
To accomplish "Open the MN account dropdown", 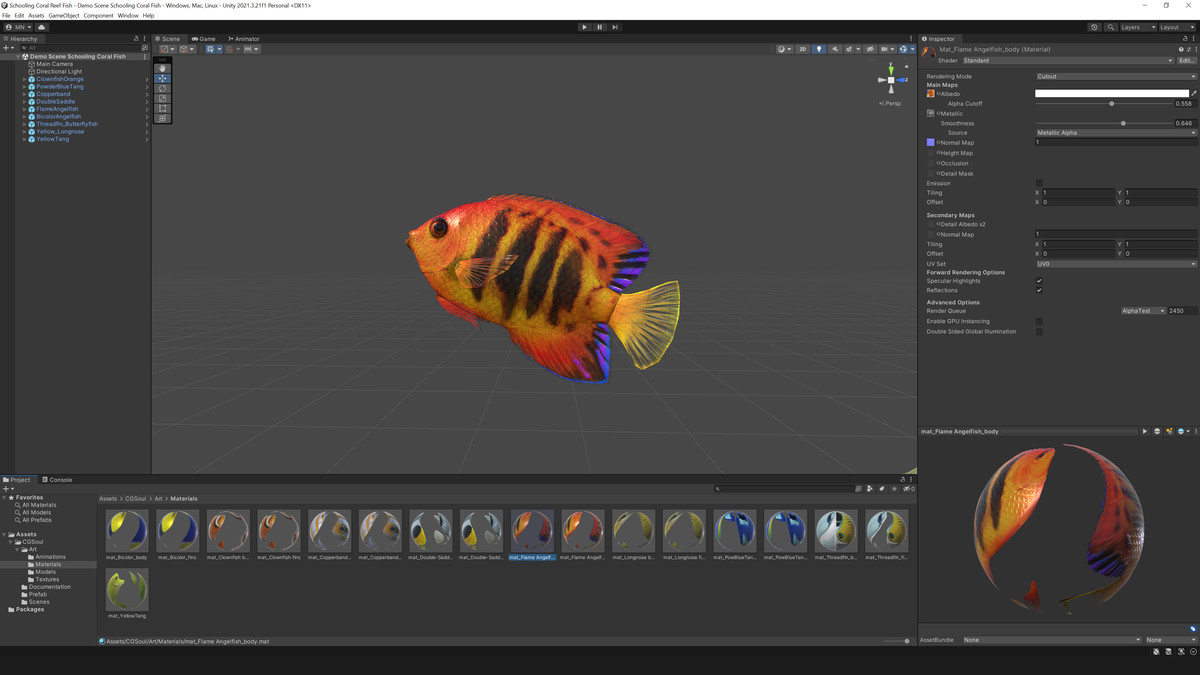I will [18, 27].
